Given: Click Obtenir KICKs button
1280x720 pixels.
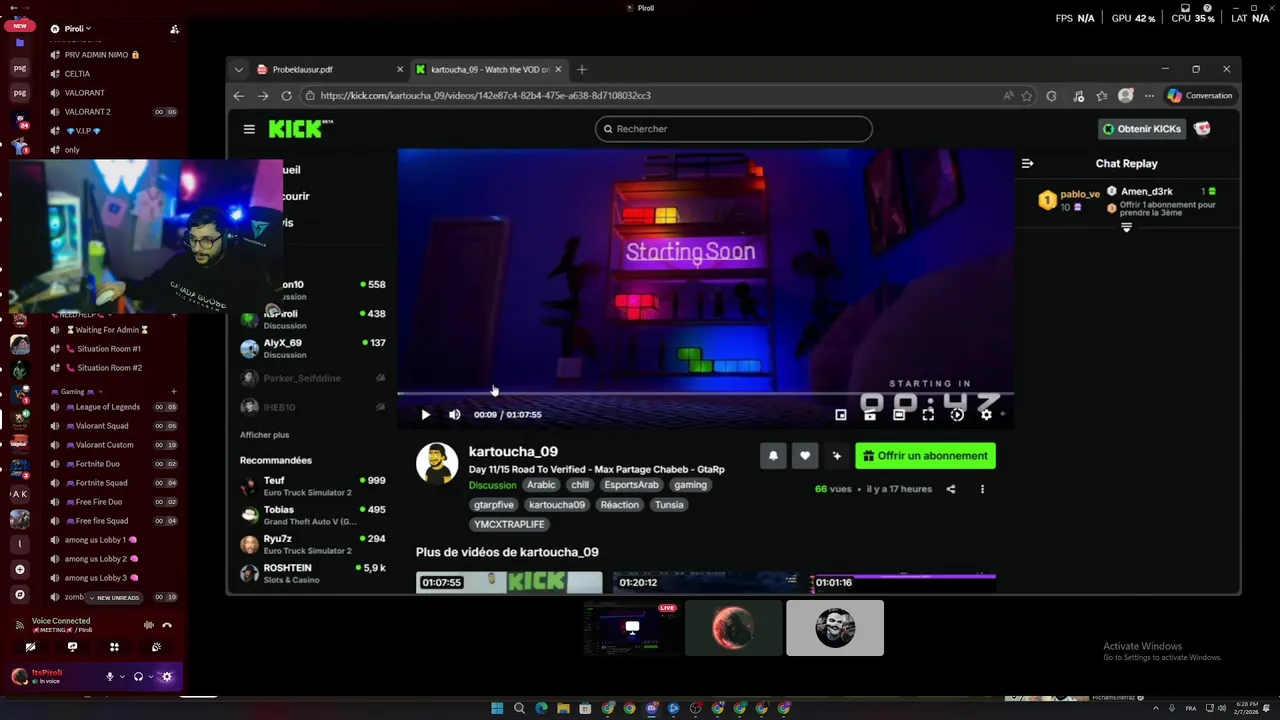Looking at the screenshot, I should pyautogui.click(x=1142, y=129).
